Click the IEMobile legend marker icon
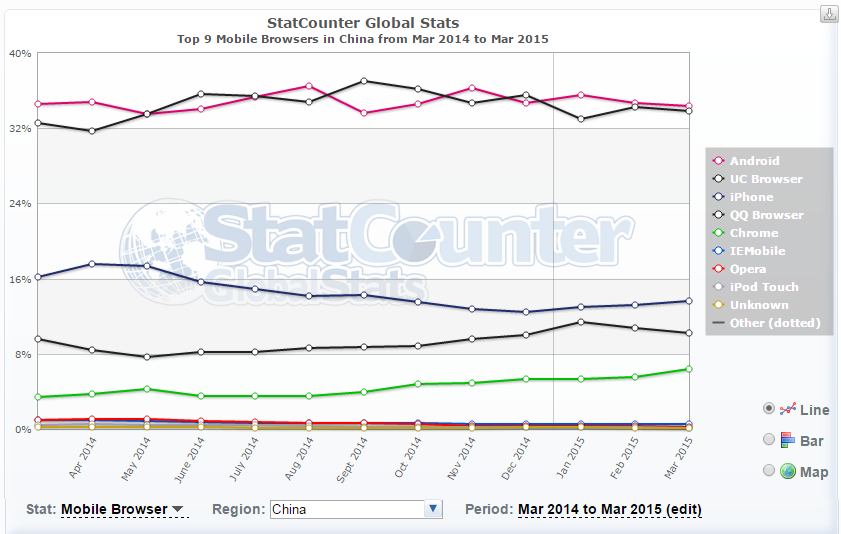Viewport: 841px width, 534px height. point(718,251)
